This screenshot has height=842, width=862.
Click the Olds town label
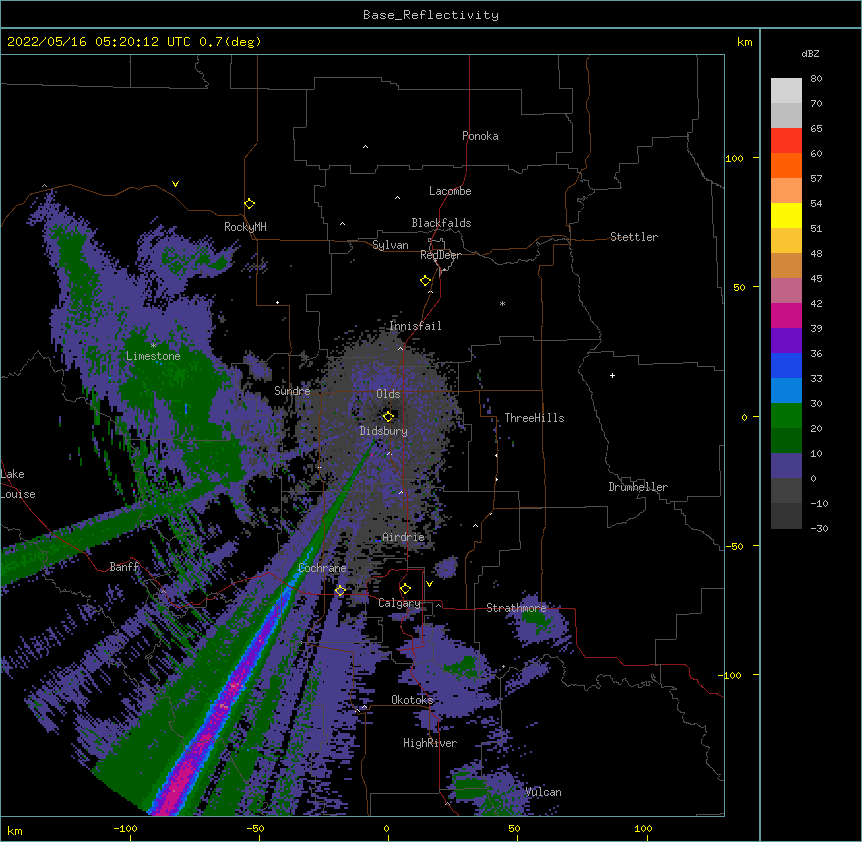click(388, 394)
